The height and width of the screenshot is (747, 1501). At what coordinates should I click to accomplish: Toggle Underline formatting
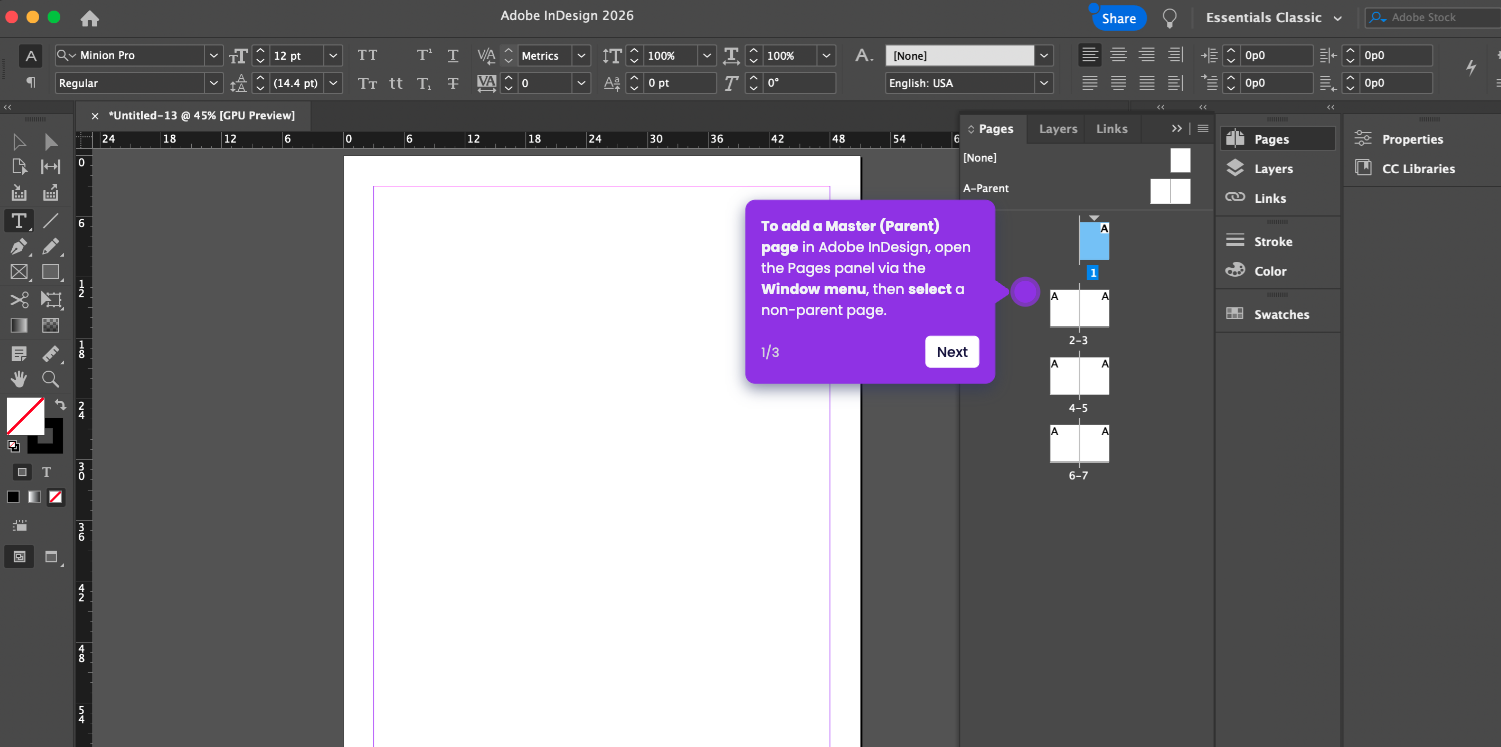tap(453, 56)
